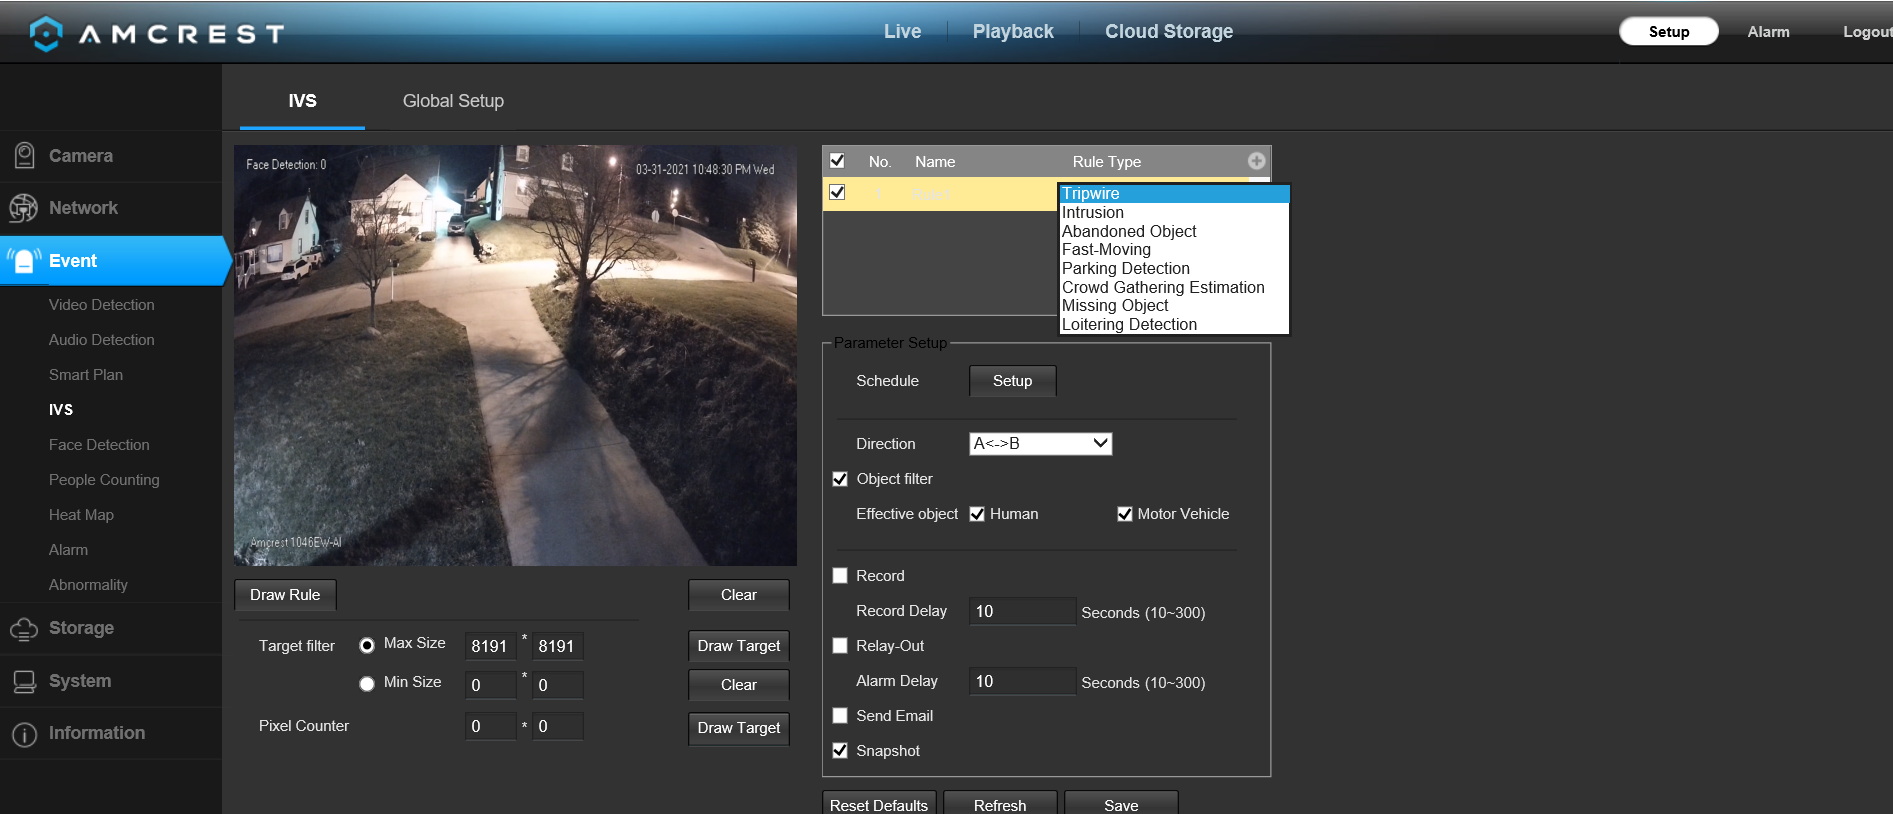Viewport: 1893px width, 814px height.
Task: Select the Event alarm bell icon
Action: 24,261
